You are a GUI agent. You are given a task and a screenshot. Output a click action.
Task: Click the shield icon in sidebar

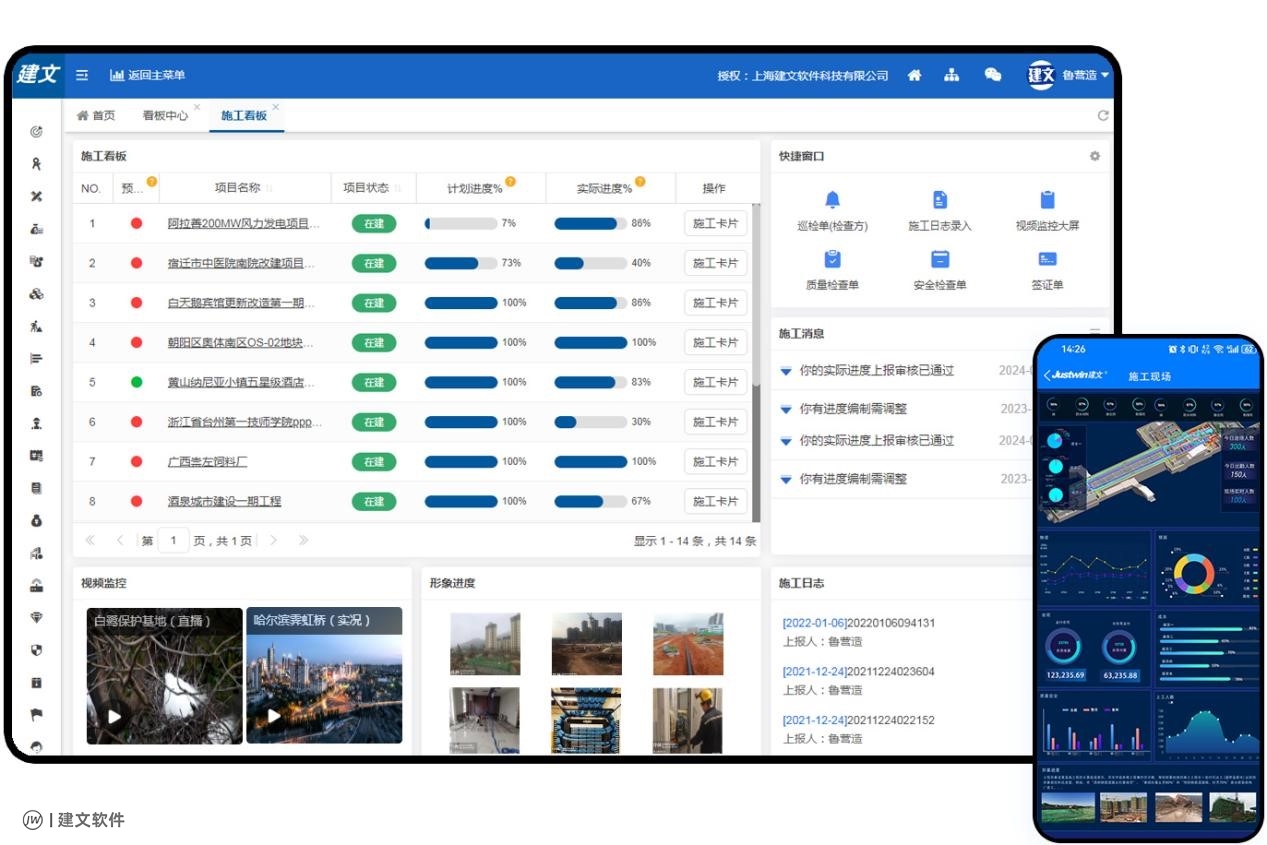[x=37, y=650]
